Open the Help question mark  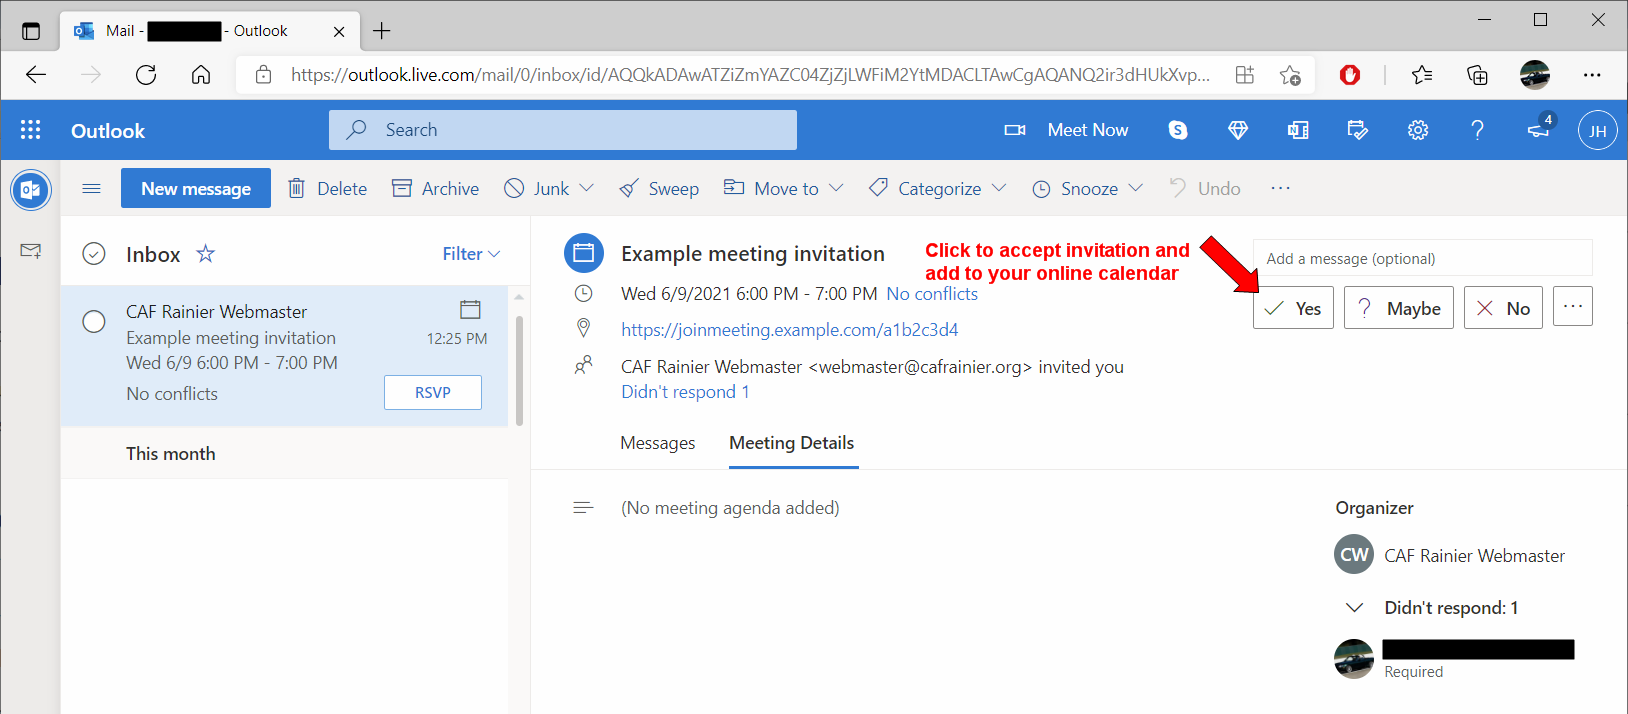(x=1477, y=130)
